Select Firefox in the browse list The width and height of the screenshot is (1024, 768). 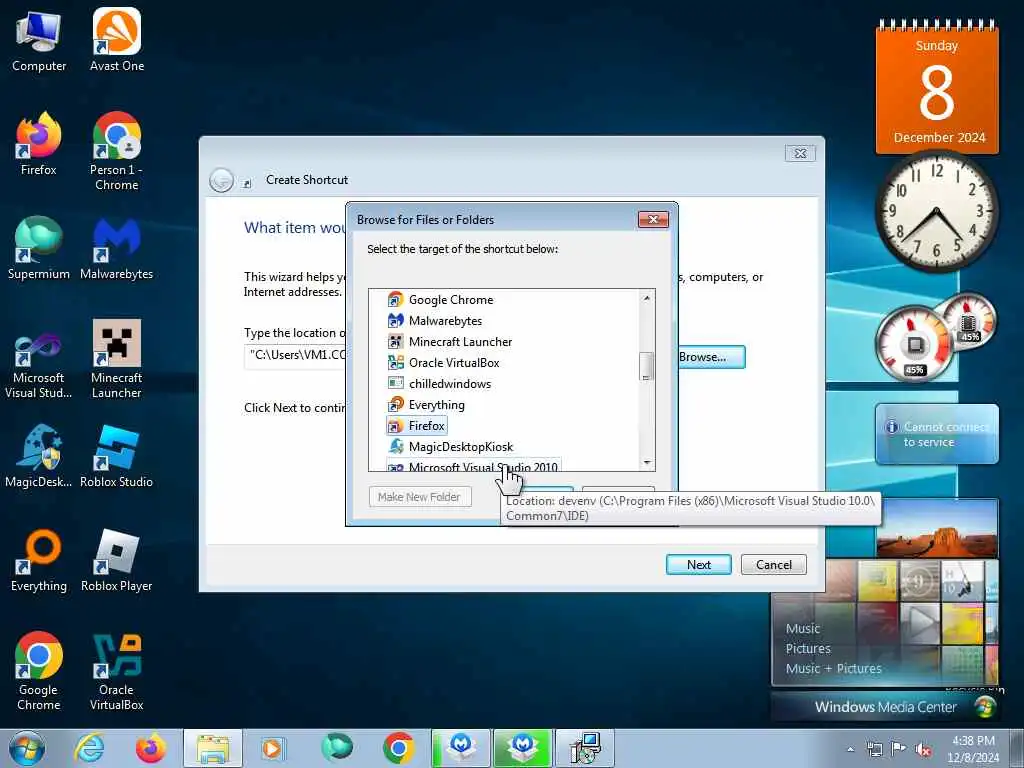point(417,426)
